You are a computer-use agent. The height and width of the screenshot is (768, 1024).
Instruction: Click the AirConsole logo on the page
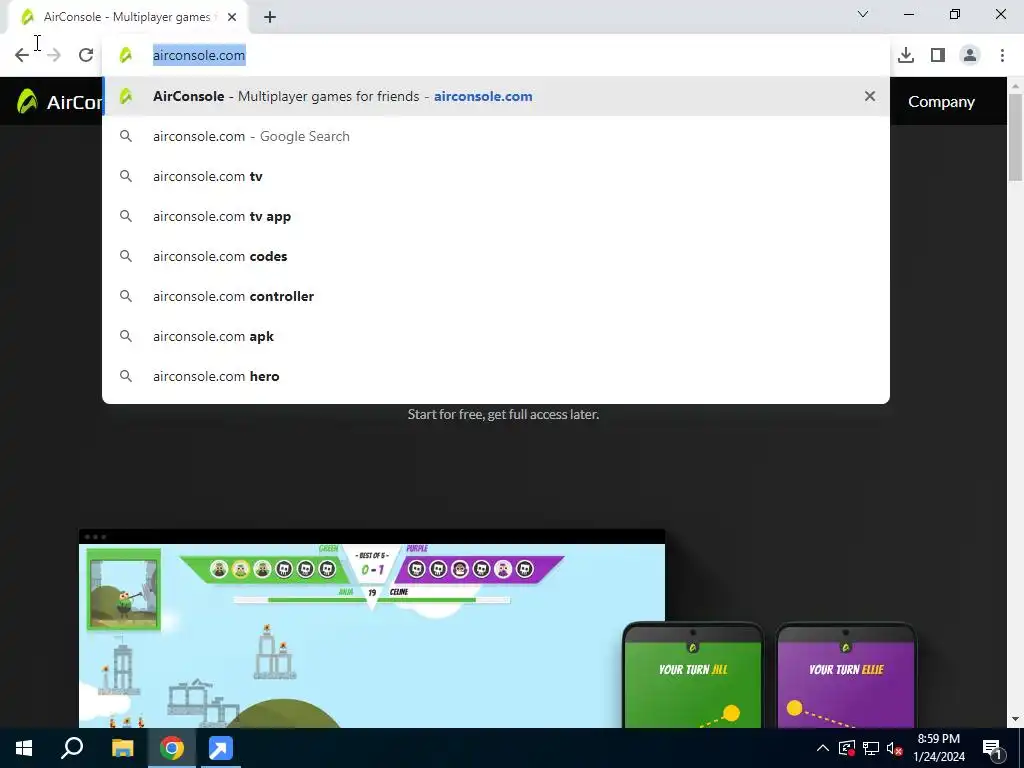pyautogui.click(x=59, y=102)
